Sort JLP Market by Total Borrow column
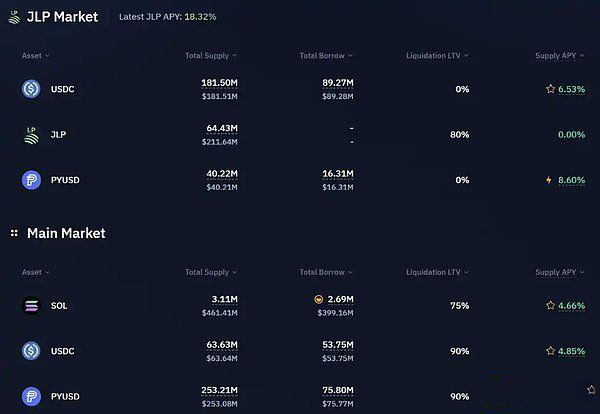Image resolution: width=600 pixels, height=414 pixels. (x=325, y=56)
